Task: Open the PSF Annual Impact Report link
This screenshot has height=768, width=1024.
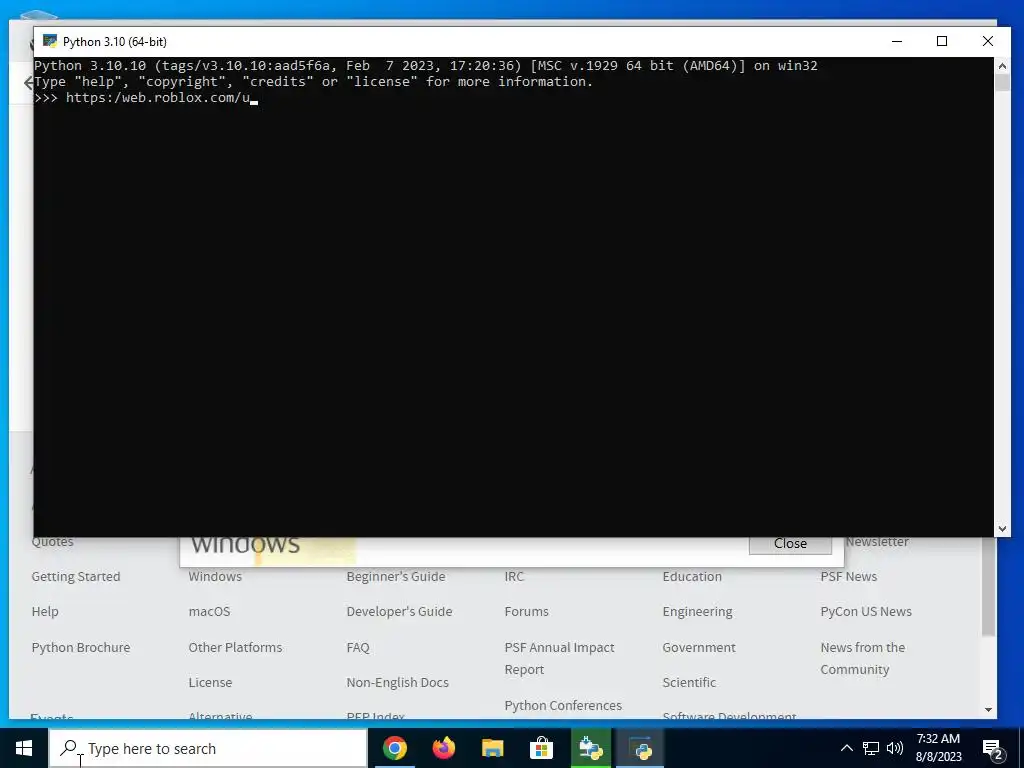Action: click(559, 658)
